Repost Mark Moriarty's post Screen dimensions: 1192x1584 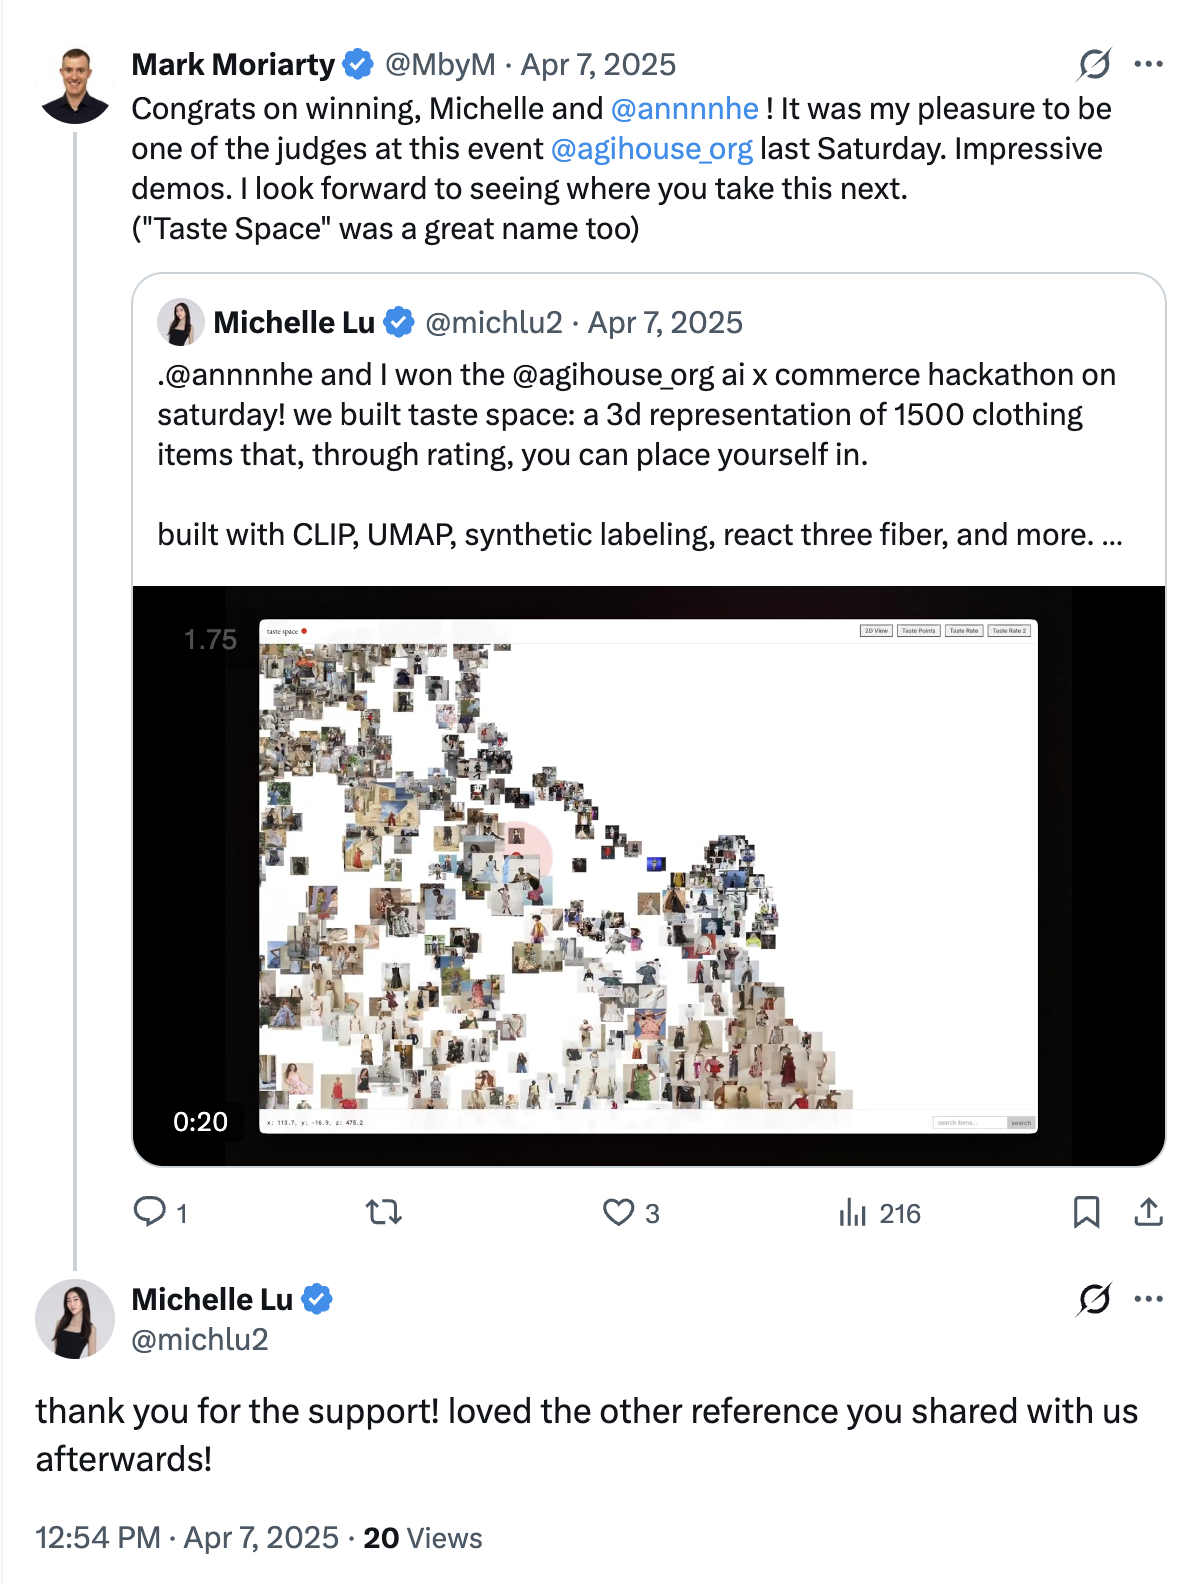point(384,1212)
